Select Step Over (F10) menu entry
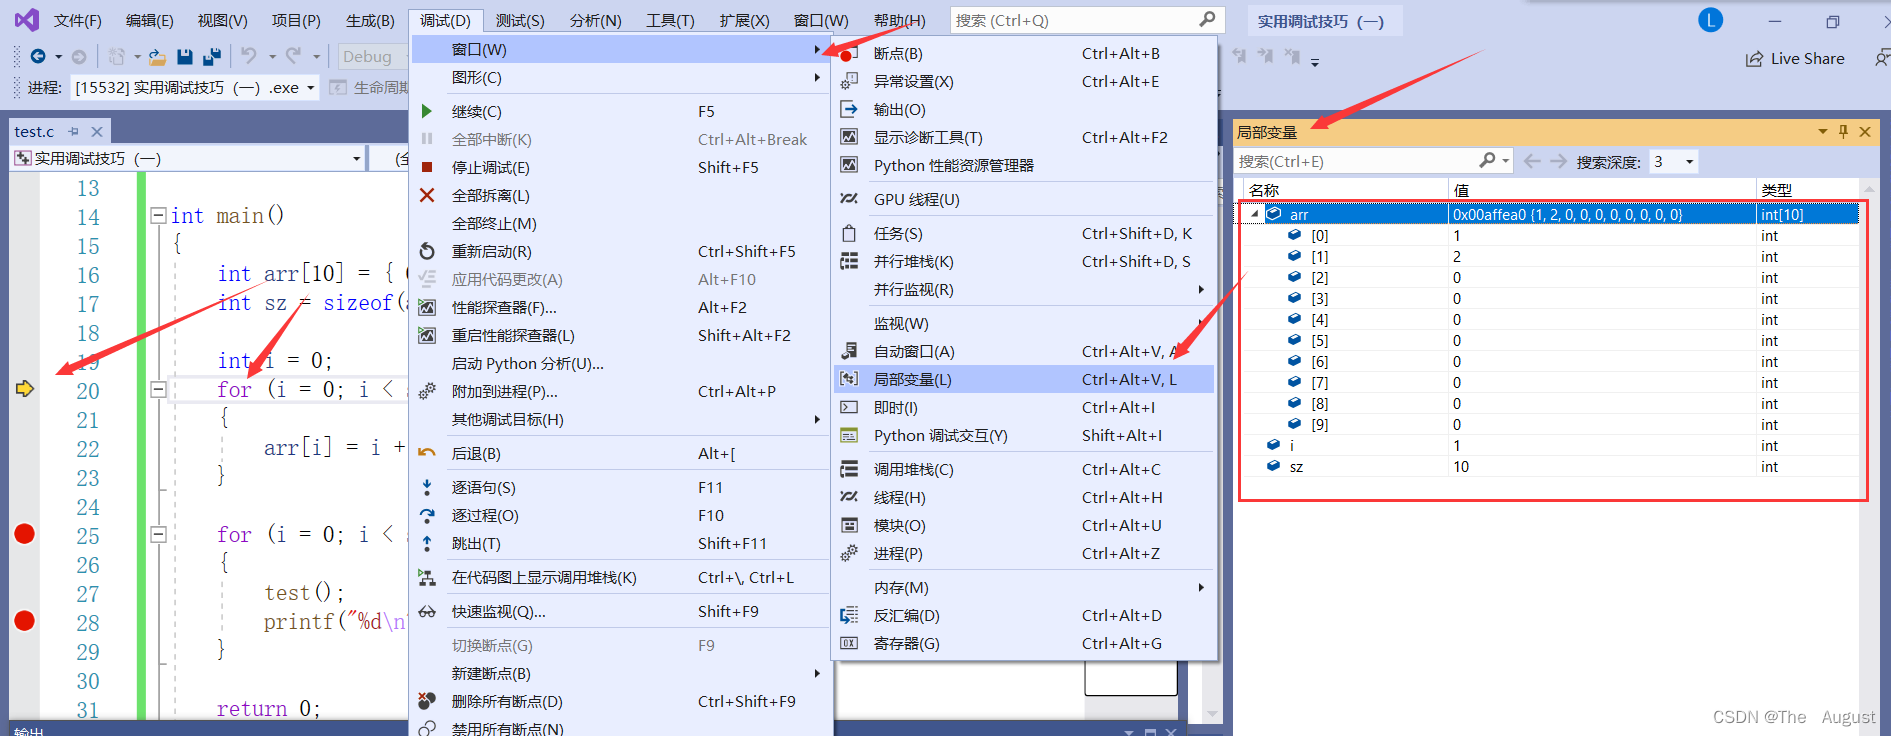The image size is (1891, 736). click(620, 515)
